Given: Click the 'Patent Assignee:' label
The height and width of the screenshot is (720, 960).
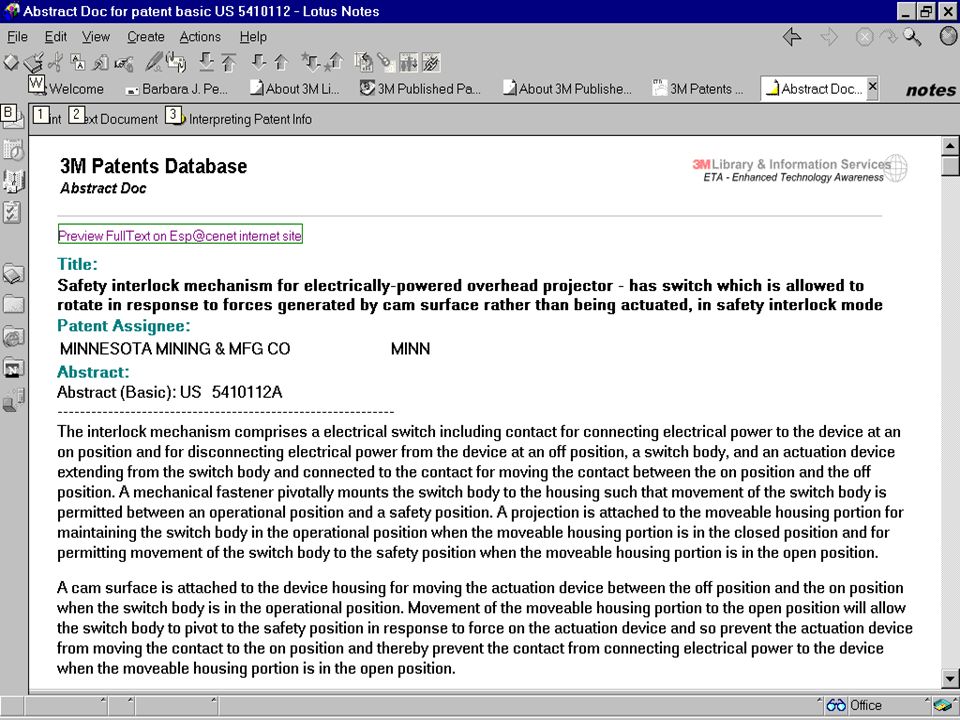Looking at the screenshot, I should point(124,326).
